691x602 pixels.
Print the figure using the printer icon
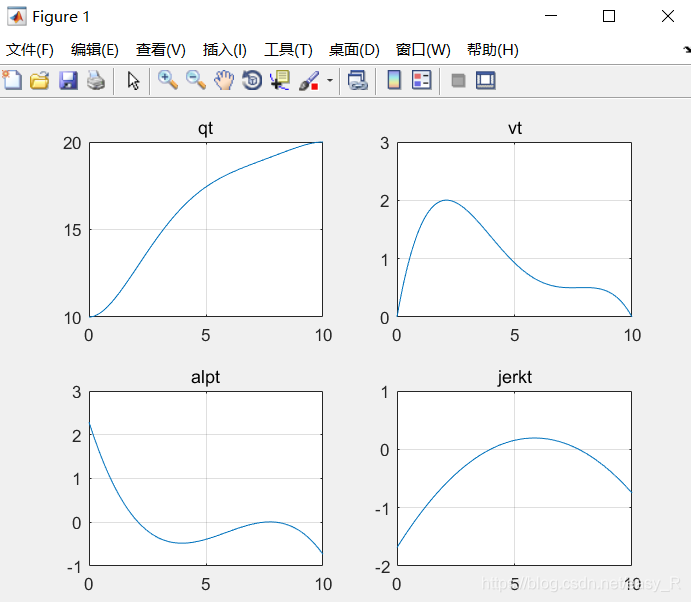pos(96,81)
